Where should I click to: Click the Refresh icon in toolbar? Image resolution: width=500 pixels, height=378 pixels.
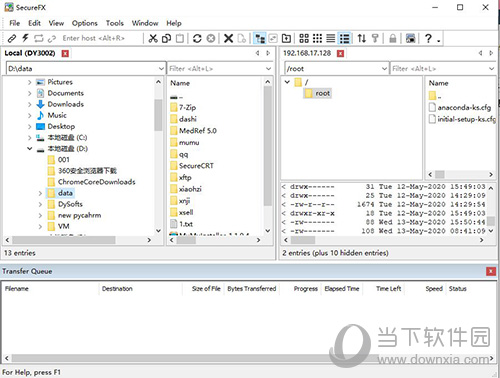(x=197, y=38)
